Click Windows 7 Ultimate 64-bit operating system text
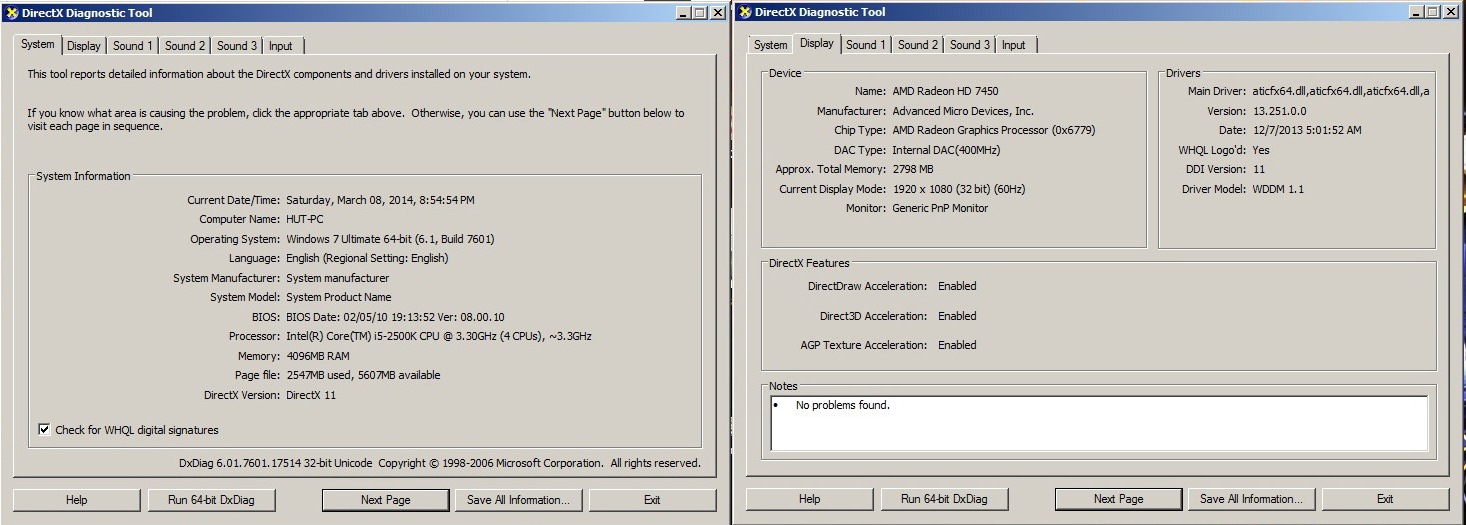Viewport: 1466px width, 525px height. tap(390, 239)
